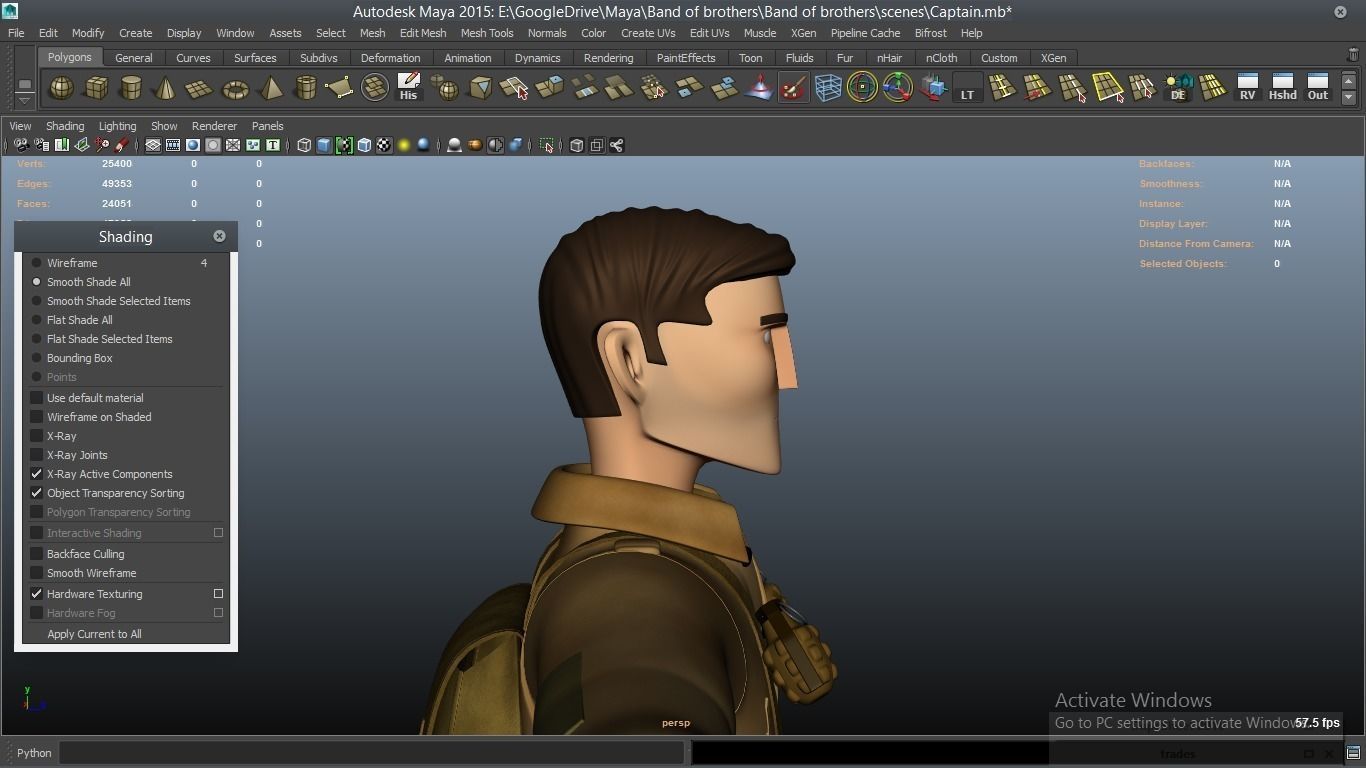Enable Smooth Wireframe checkbox
The width and height of the screenshot is (1366, 768).
pos(37,573)
